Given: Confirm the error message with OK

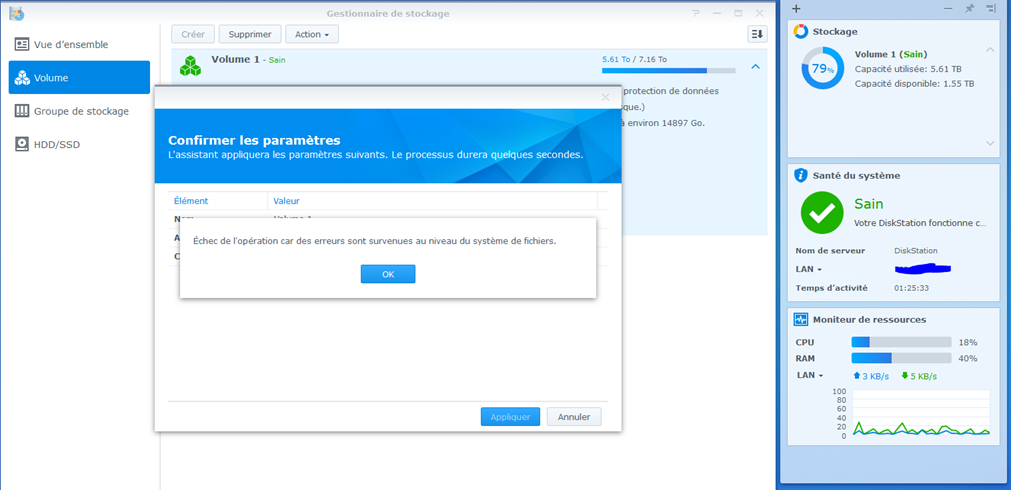Looking at the screenshot, I should pos(388,274).
